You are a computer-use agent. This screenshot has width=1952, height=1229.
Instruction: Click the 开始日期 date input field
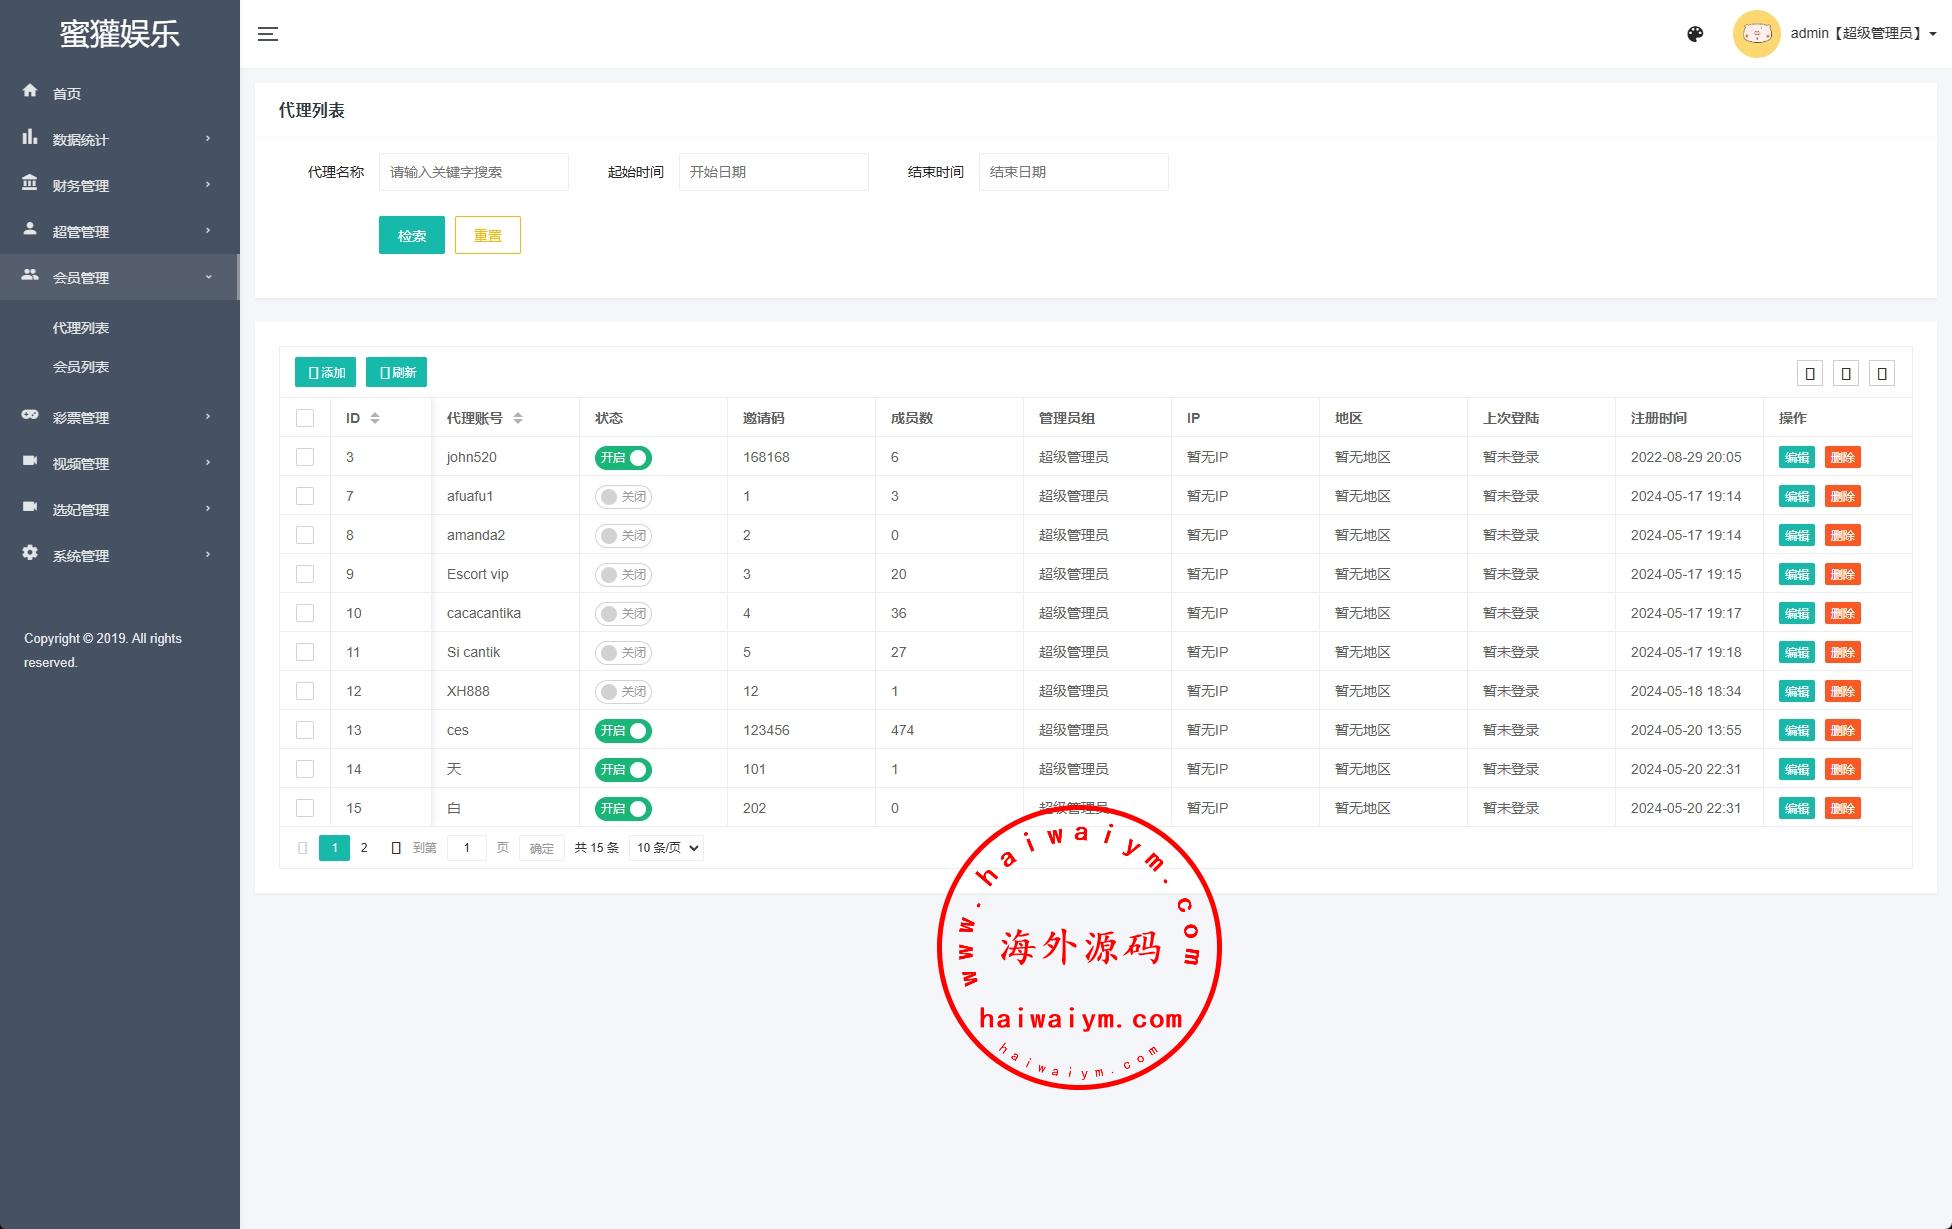tap(773, 172)
